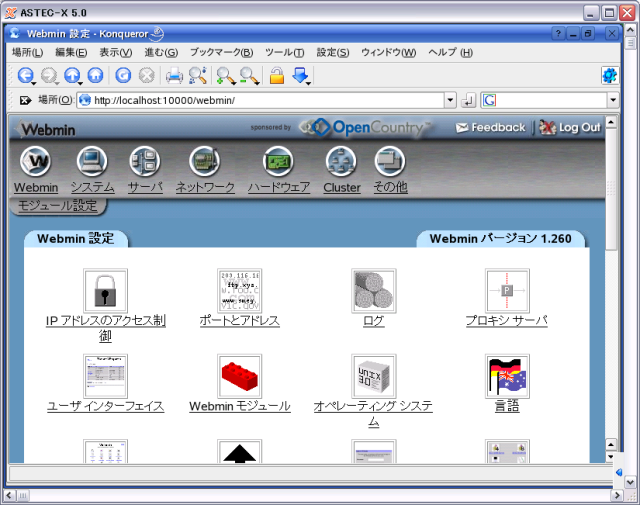640x505 pixels.
Task: Open the 設定(S) menu
Action: click(333, 52)
